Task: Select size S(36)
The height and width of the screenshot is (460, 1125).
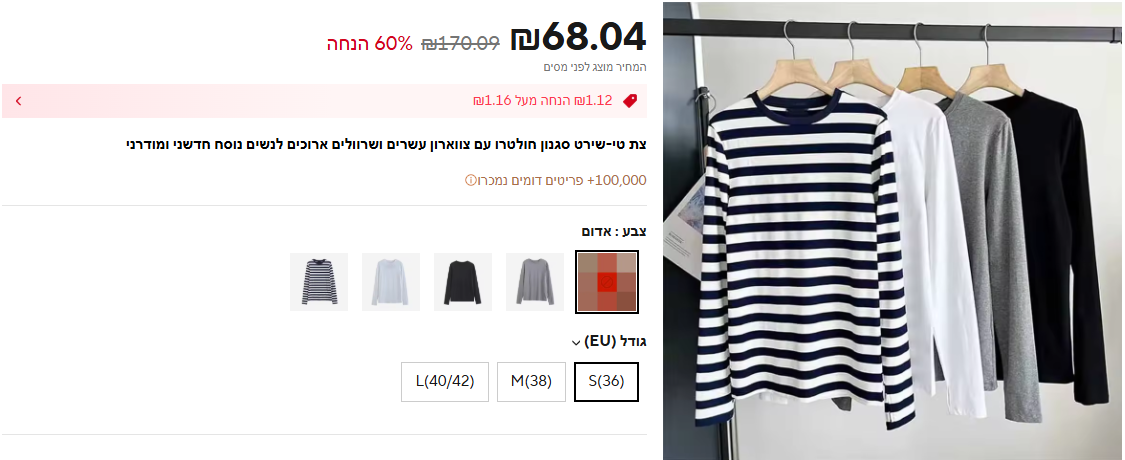Action: click(x=606, y=382)
